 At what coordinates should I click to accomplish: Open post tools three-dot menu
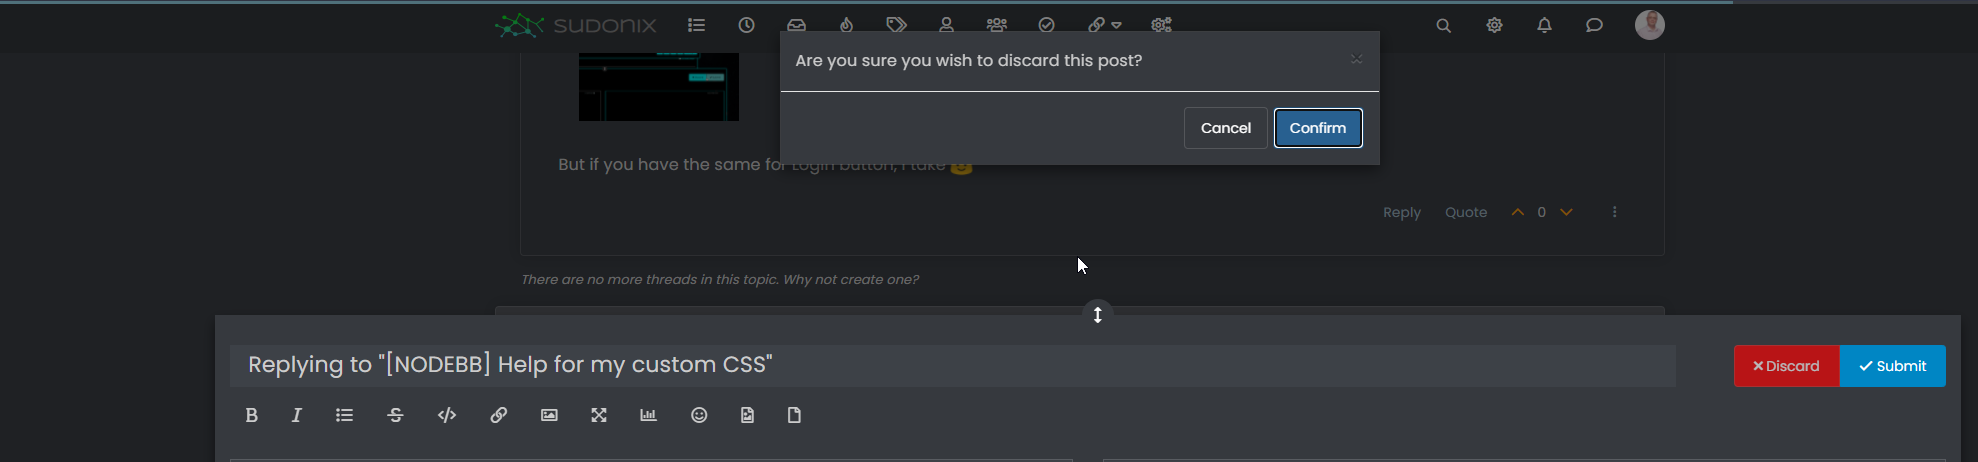(1614, 212)
